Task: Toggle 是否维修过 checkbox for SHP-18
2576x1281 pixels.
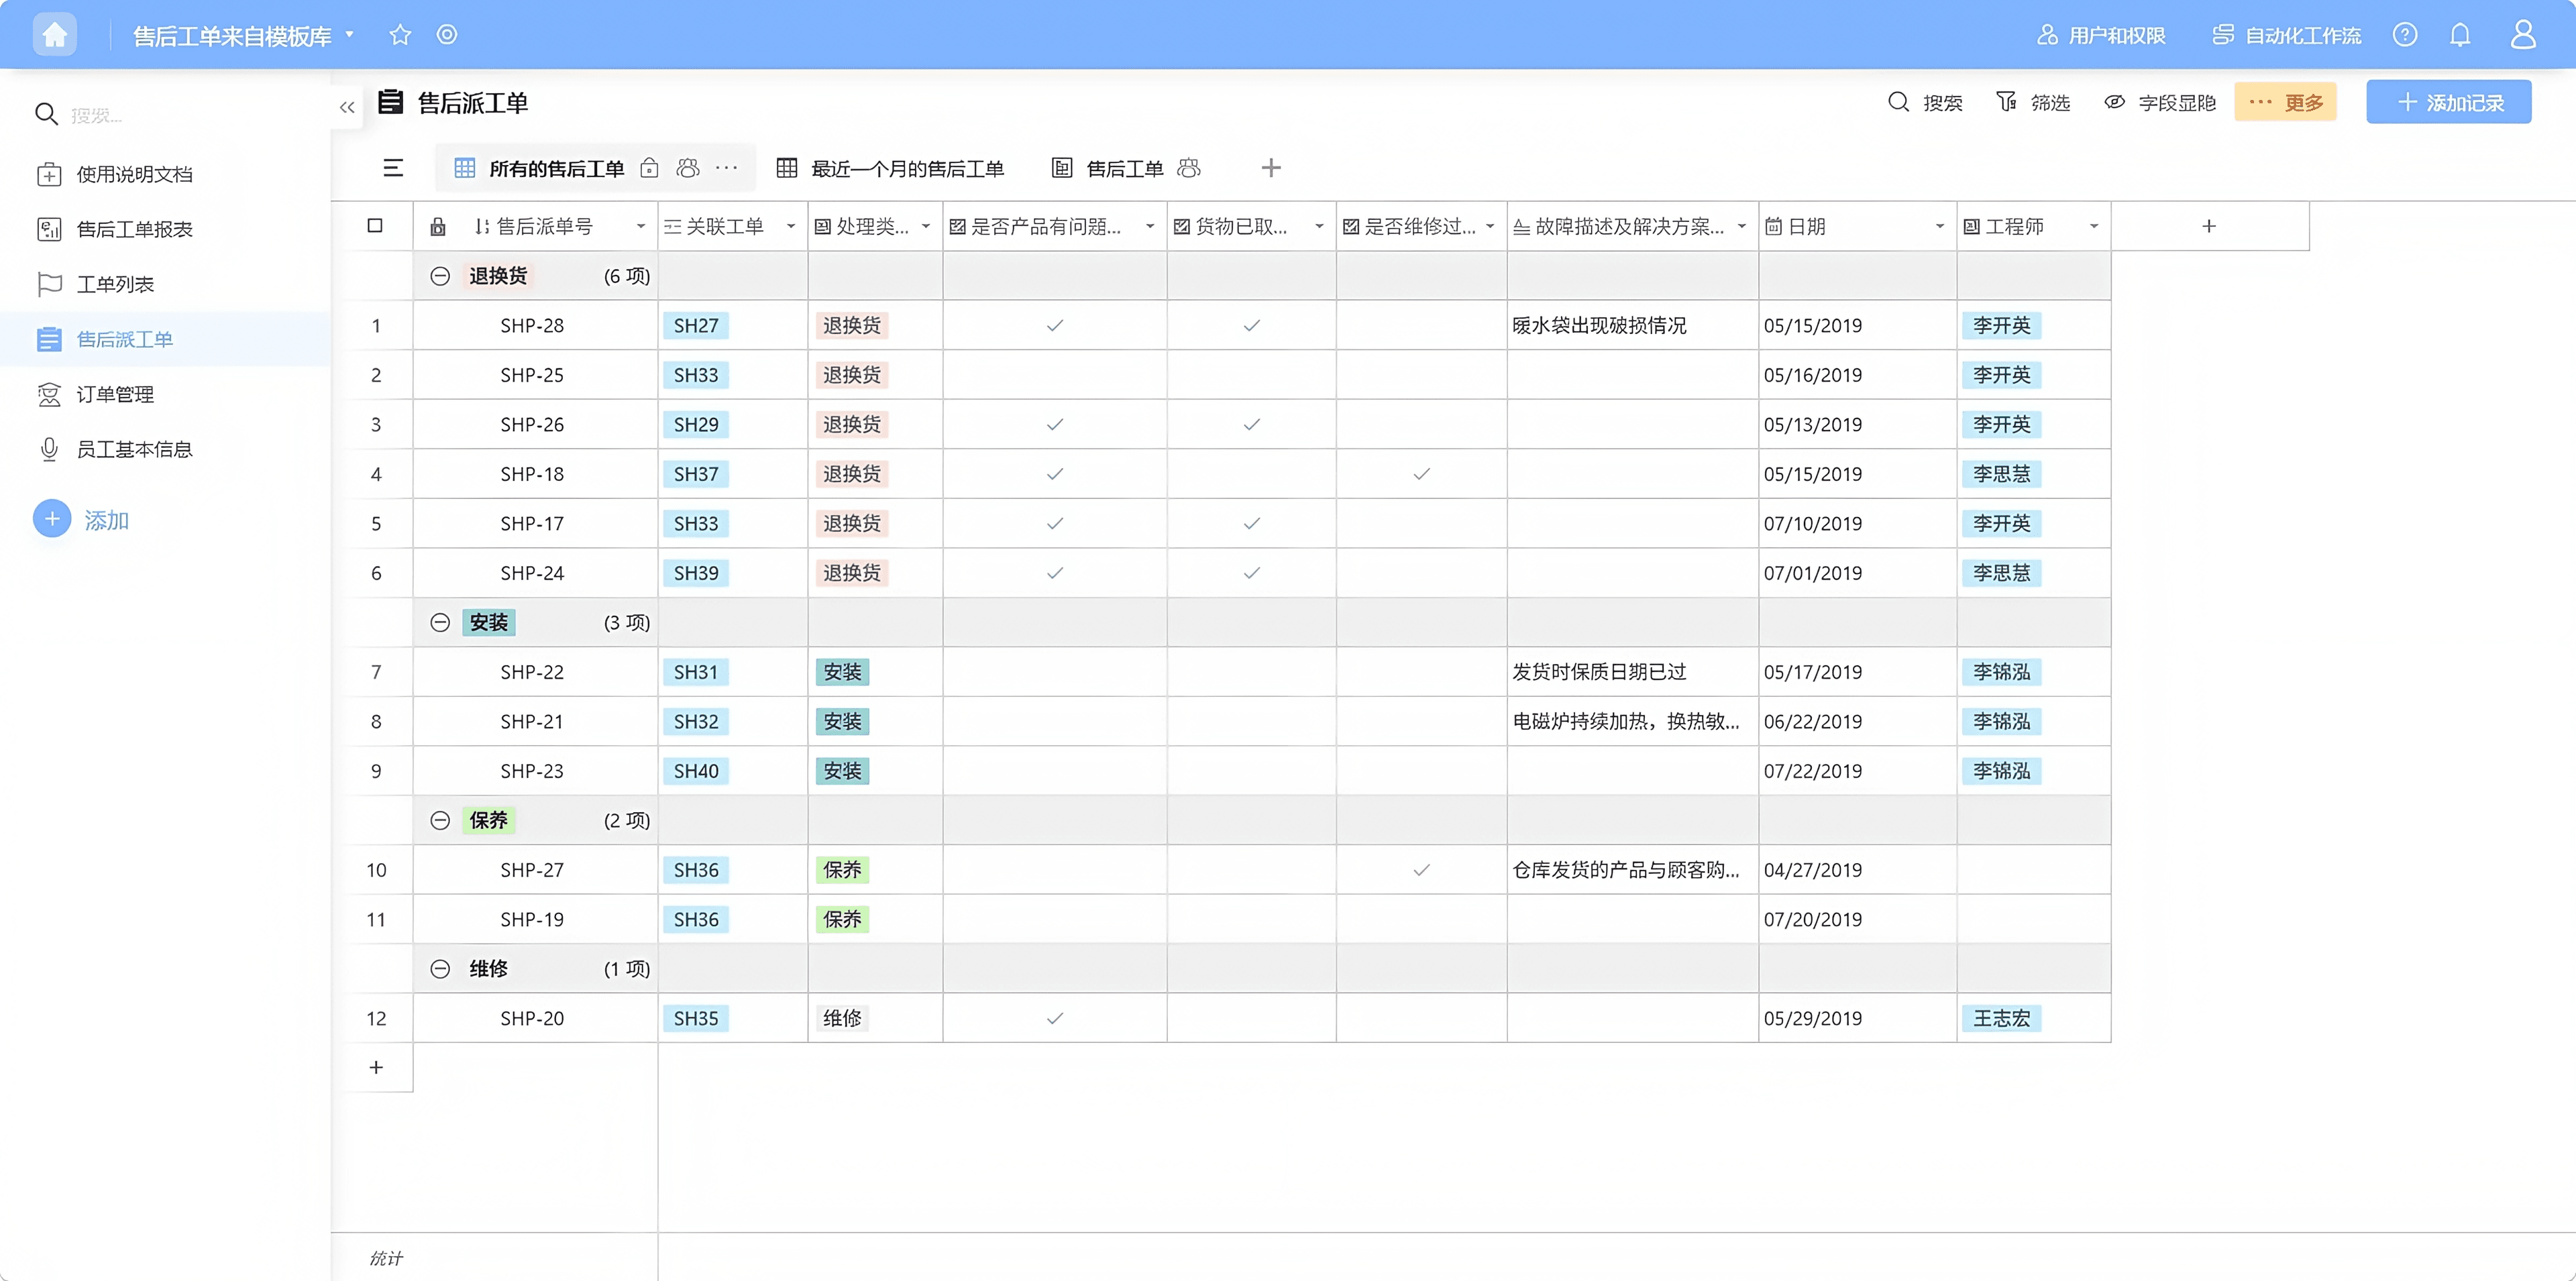Action: click(1421, 474)
